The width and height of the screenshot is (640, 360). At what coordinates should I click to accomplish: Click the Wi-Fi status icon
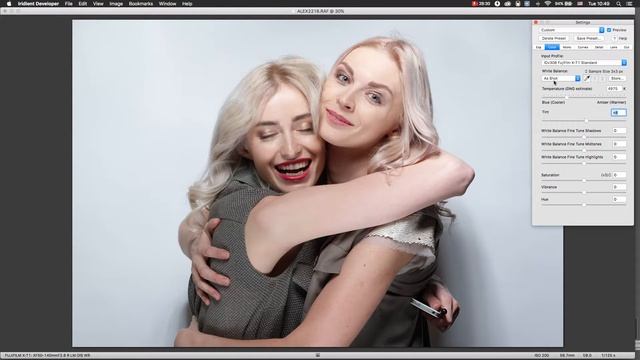(547, 4)
